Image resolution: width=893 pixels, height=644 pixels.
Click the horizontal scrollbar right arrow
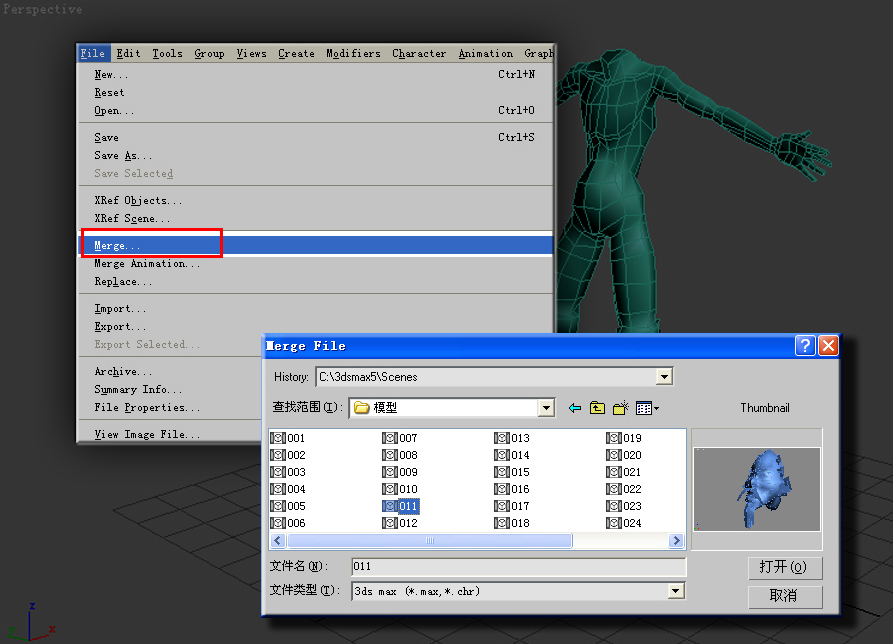click(x=677, y=541)
